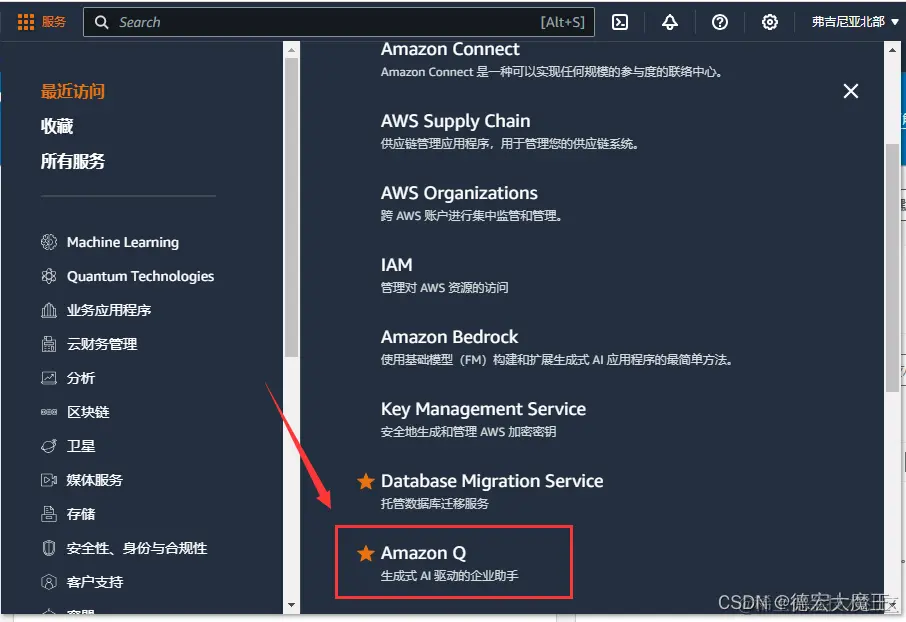This screenshot has height=622, width=906.
Task: Click the 卫星 planet icon
Action: [x=49, y=446]
